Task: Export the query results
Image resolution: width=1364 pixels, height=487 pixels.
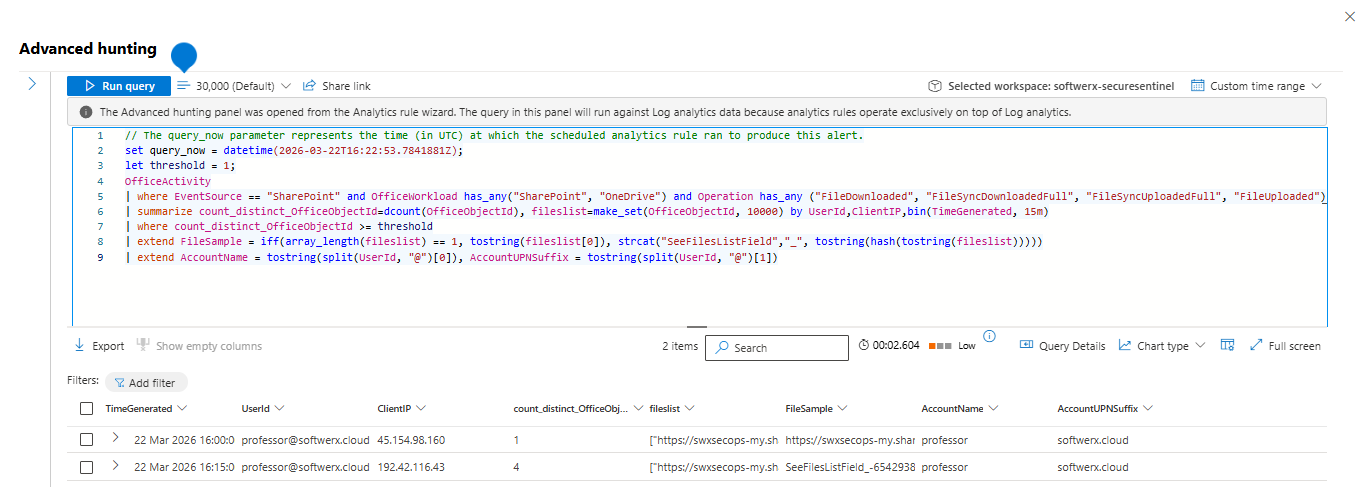Action: 99,346
